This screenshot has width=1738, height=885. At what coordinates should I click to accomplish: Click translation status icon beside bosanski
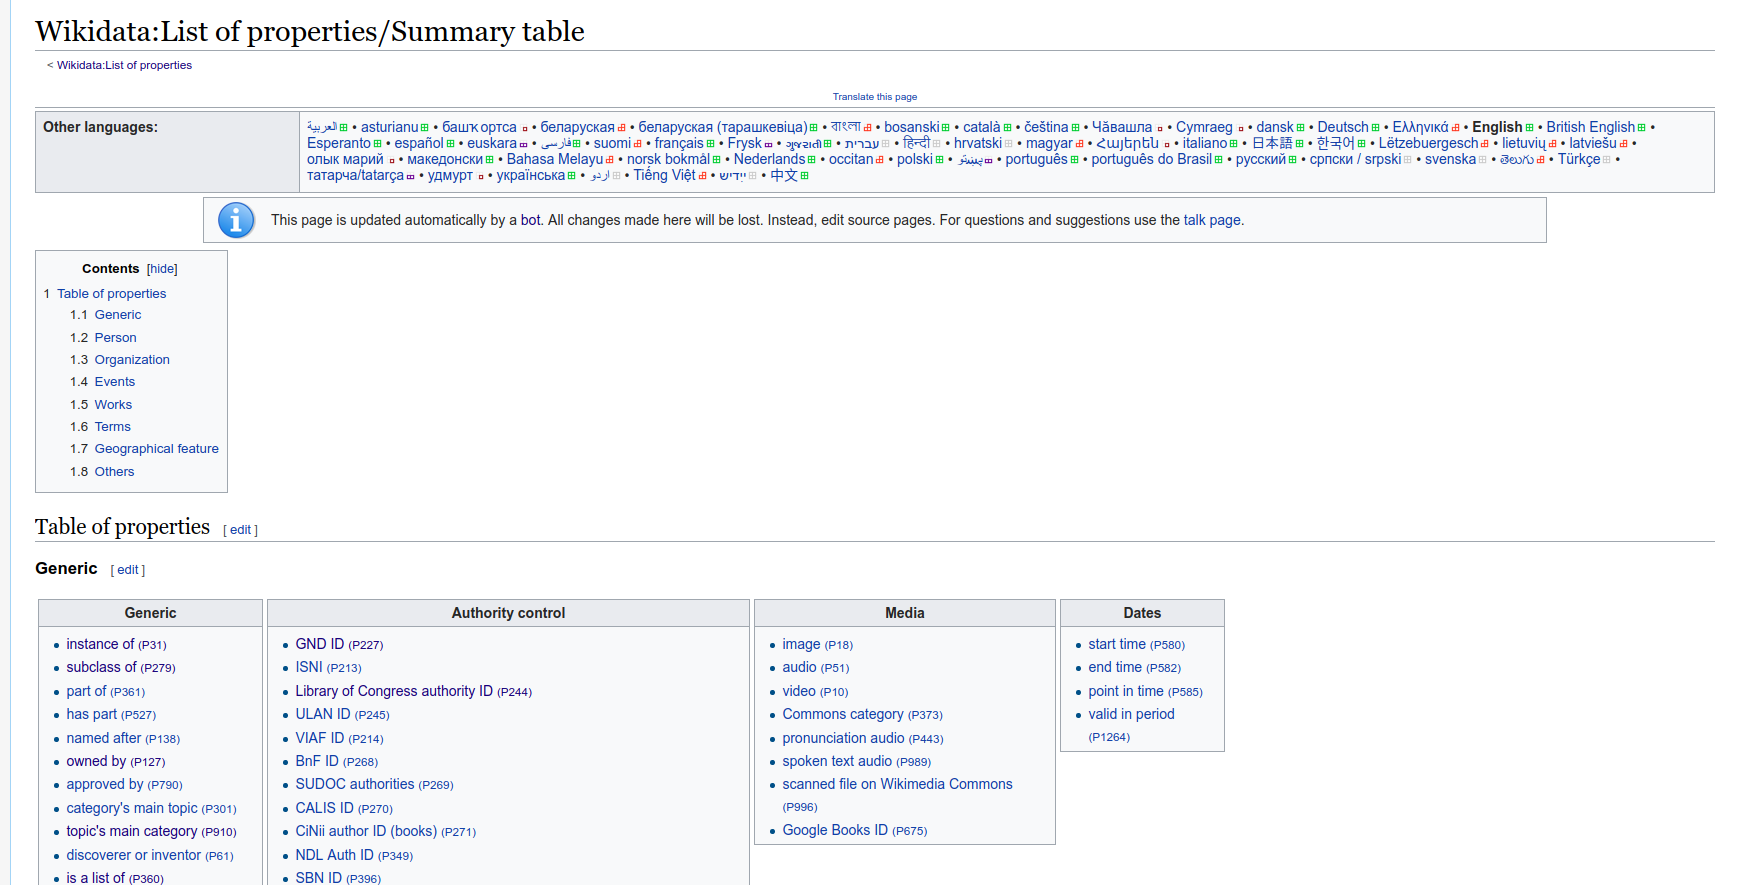point(945,128)
